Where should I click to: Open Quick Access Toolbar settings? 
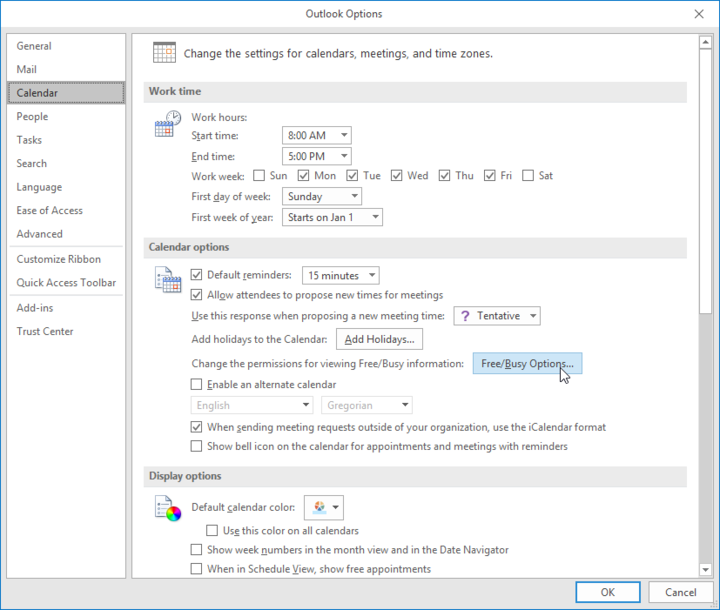click(x=66, y=282)
